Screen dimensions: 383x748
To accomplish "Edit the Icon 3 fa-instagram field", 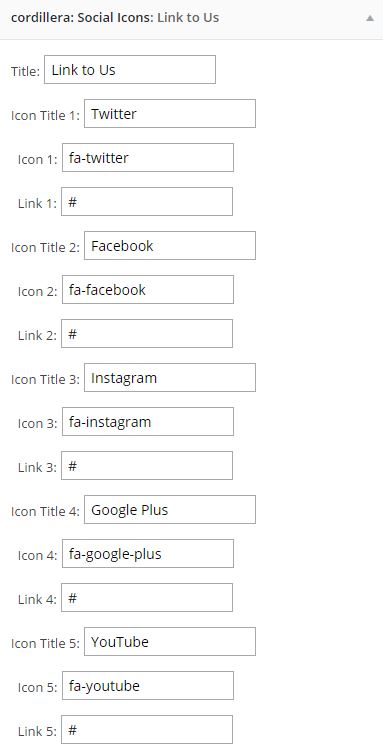I will tap(148, 421).
